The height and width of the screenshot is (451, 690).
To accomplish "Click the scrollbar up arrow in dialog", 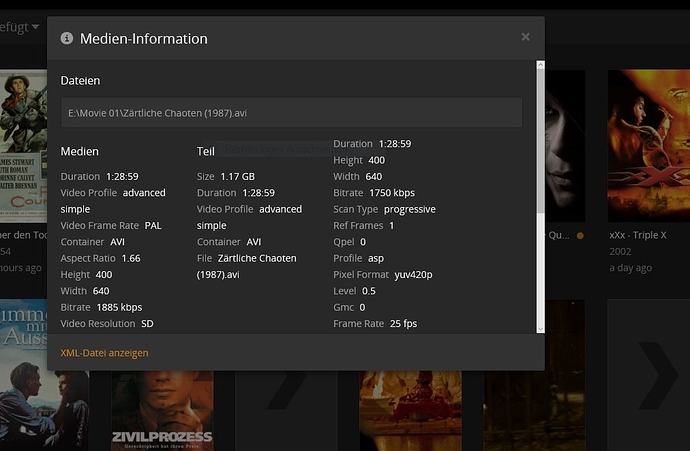I will click(540, 65).
